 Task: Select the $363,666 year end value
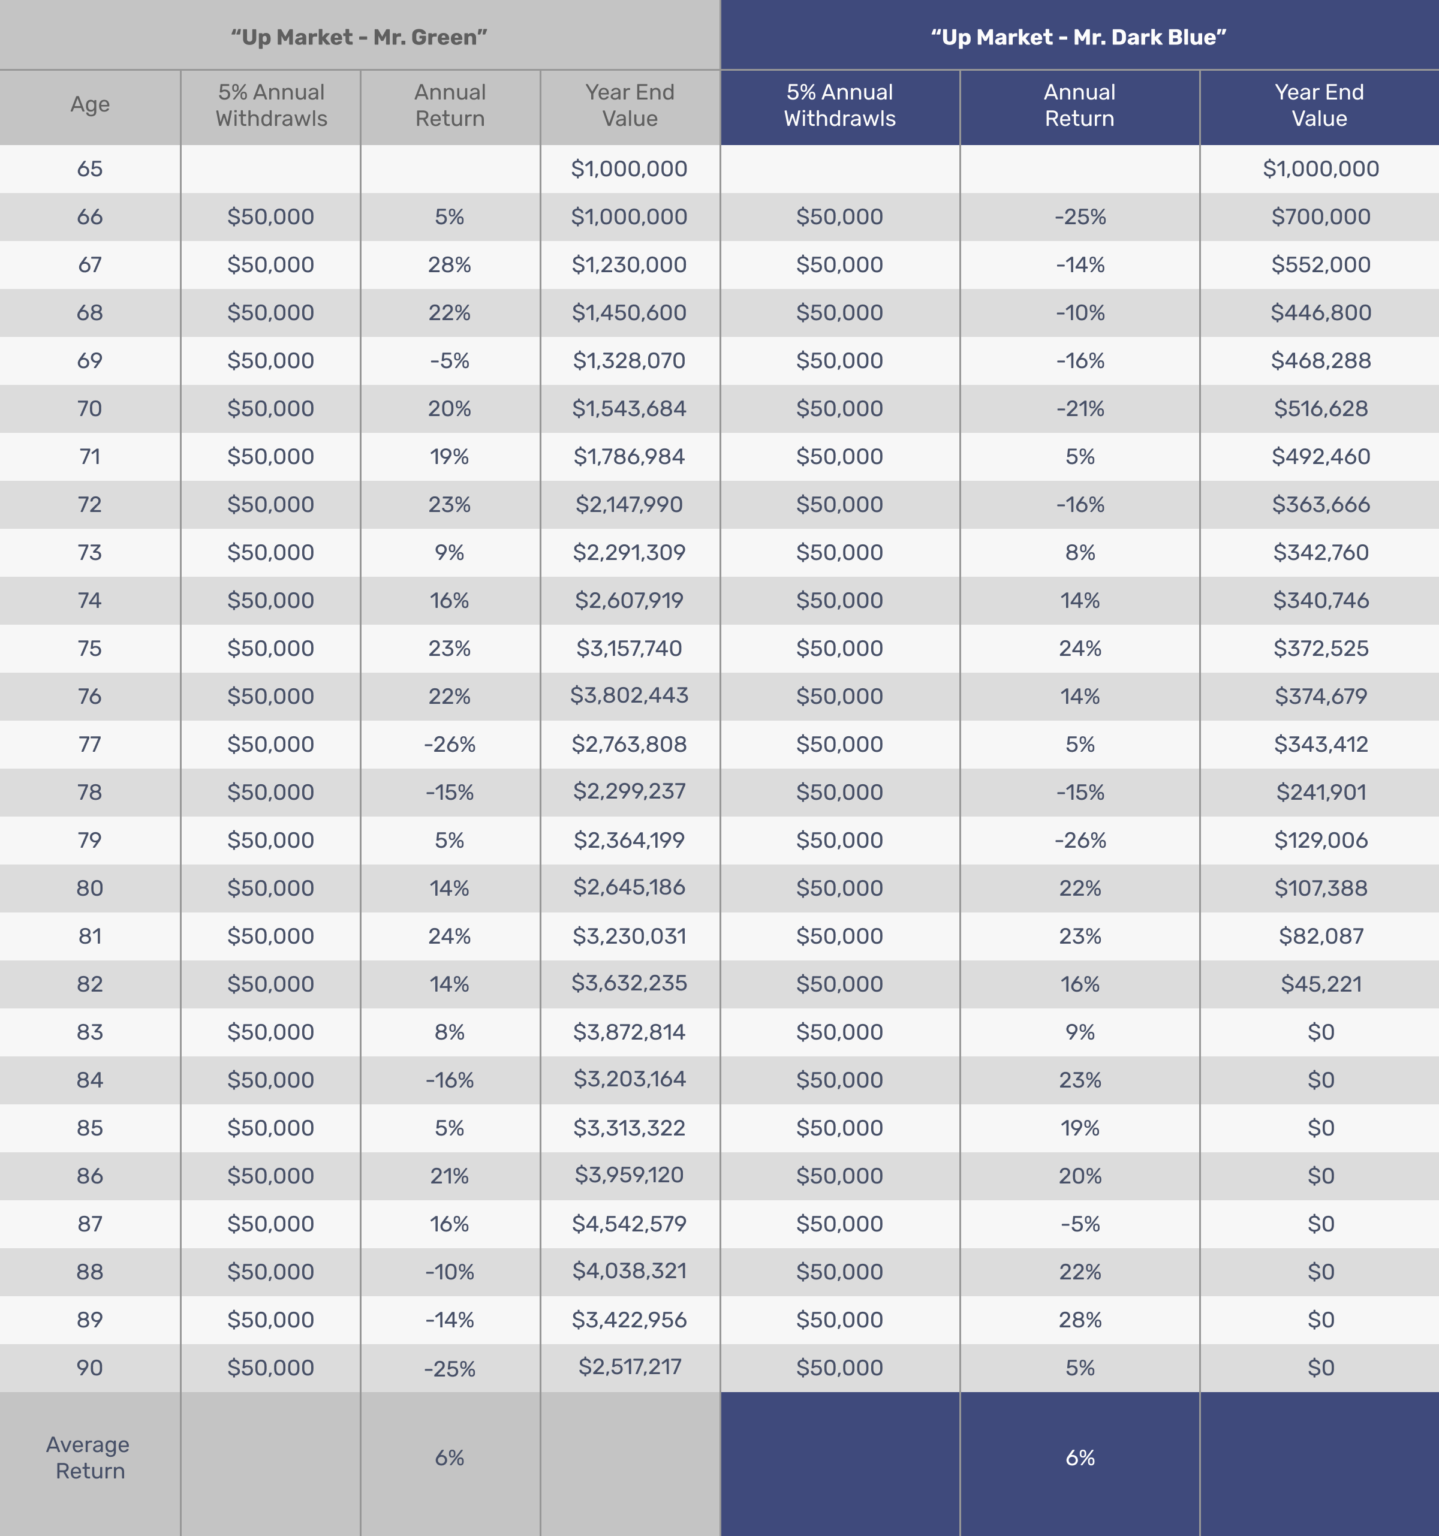pos(1320,505)
